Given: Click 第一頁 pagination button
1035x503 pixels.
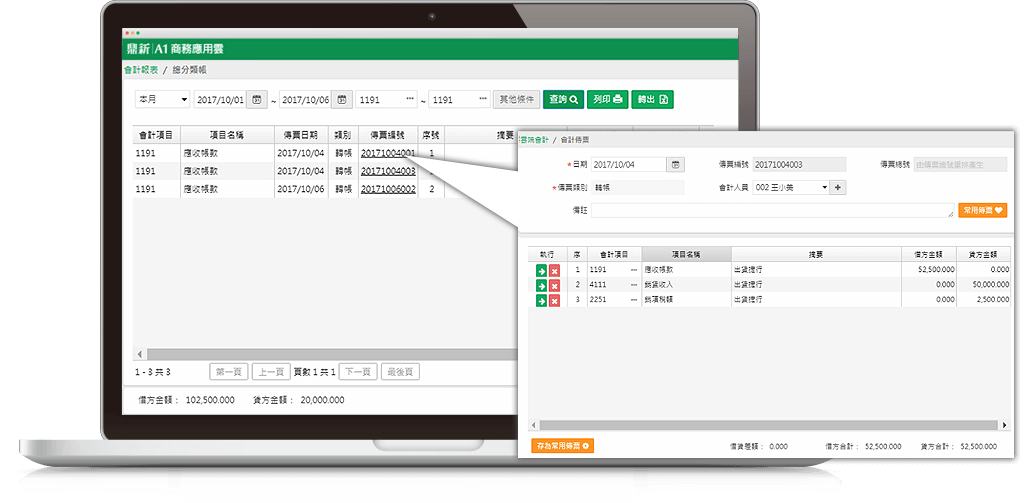Looking at the screenshot, I should (228, 372).
